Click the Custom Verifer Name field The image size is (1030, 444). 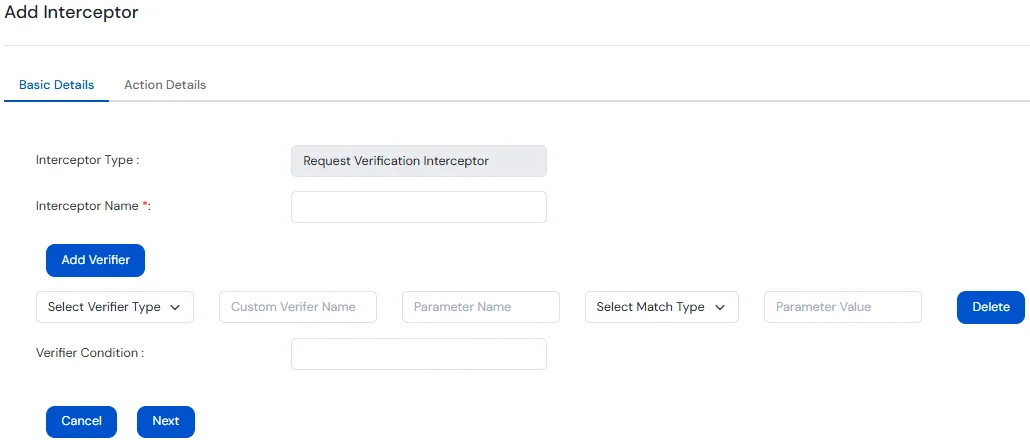click(298, 307)
